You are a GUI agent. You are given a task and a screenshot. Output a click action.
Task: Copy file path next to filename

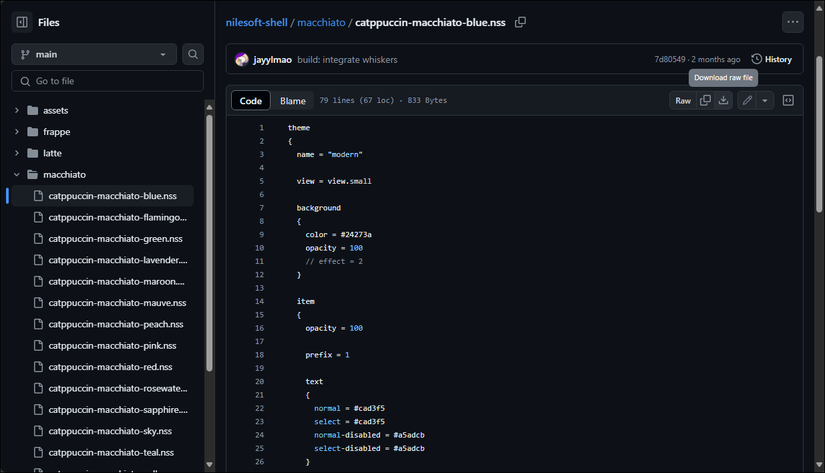(x=520, y=22)
